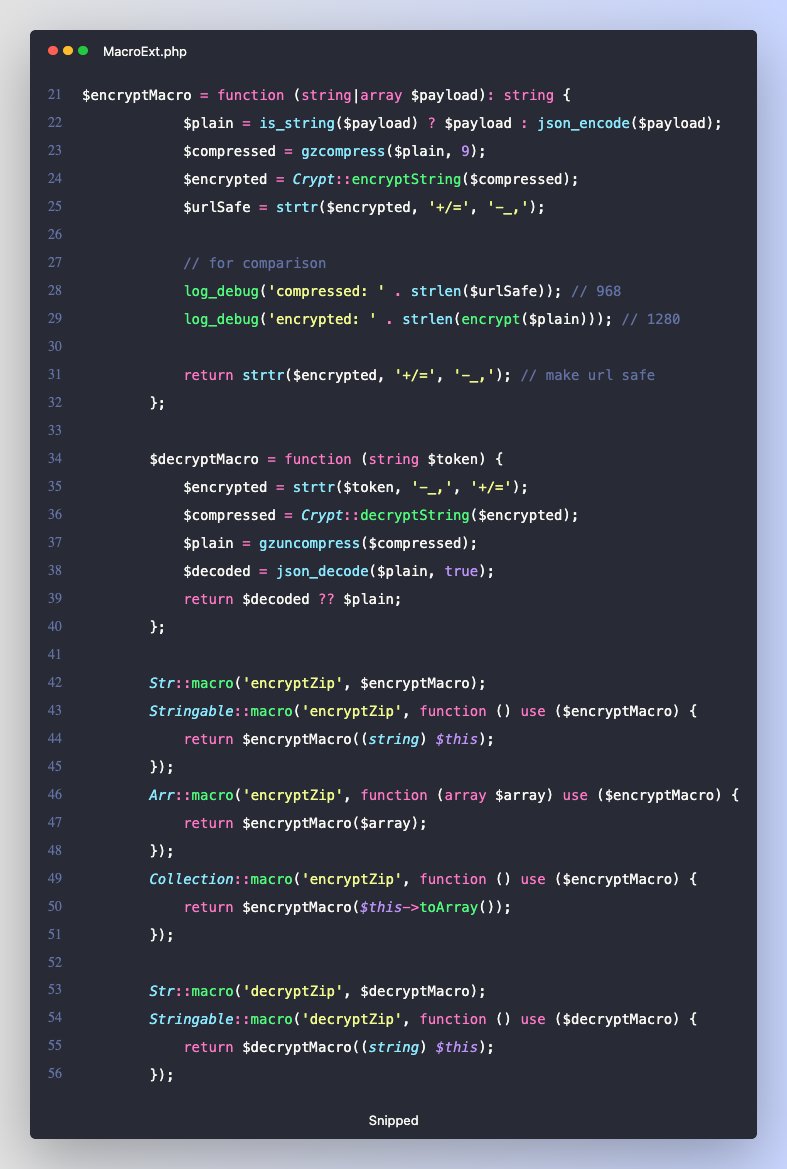Click line number 42
This screenshot has width=787, height=1169.
pyautogui.click(x=54, y=682)
